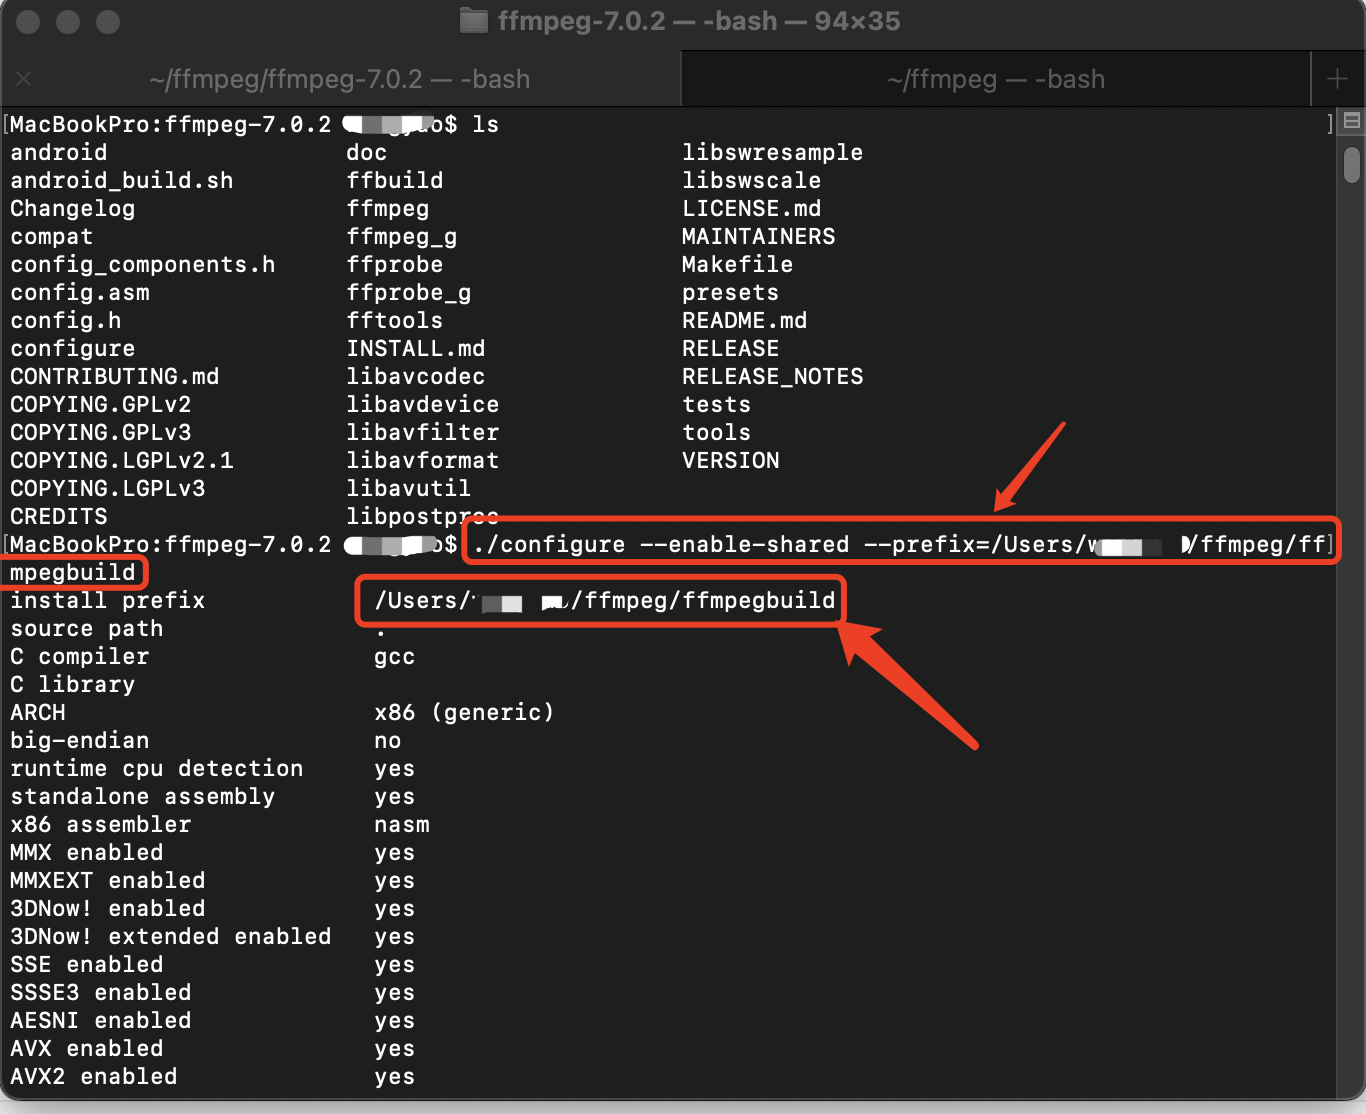Click 'INSTALL.md' in the listing
Viewport: 1366px width, 1114px height.
(416, 349)
